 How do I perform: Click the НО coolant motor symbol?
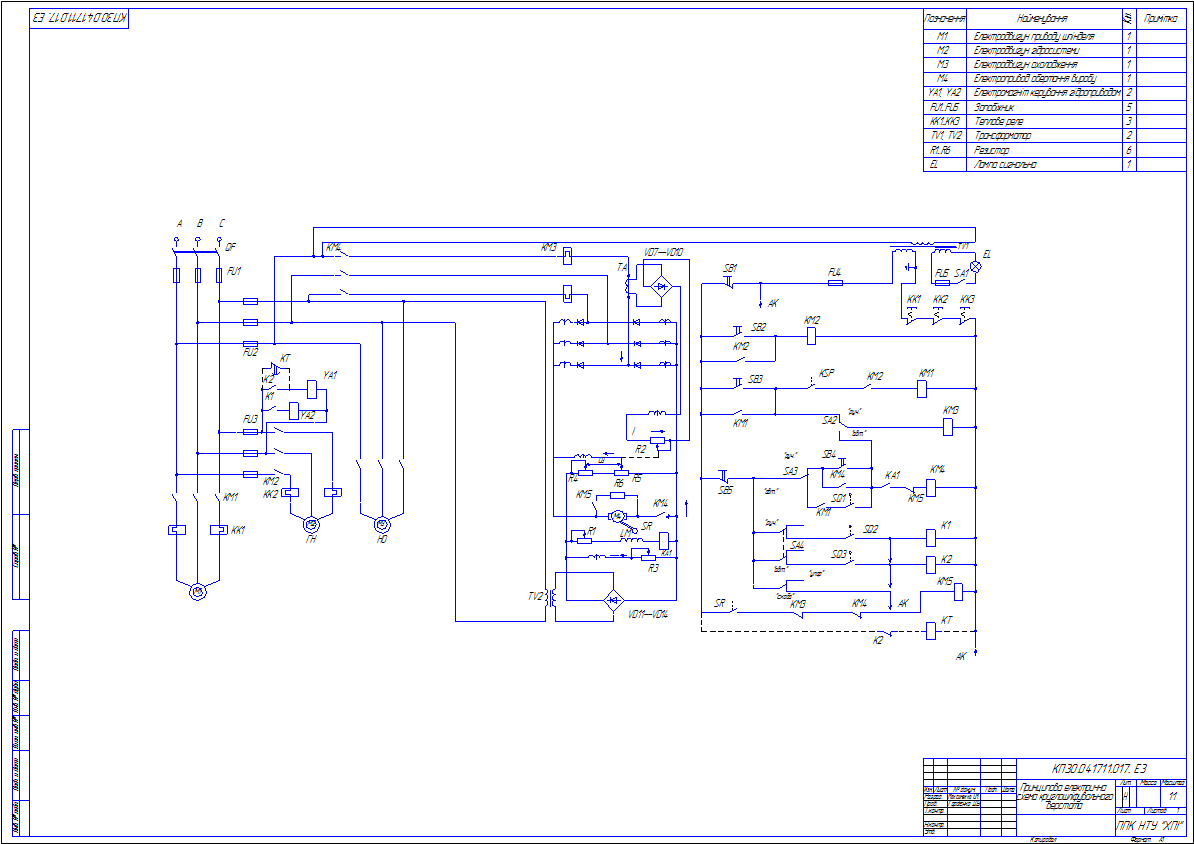tap(382, 523)
